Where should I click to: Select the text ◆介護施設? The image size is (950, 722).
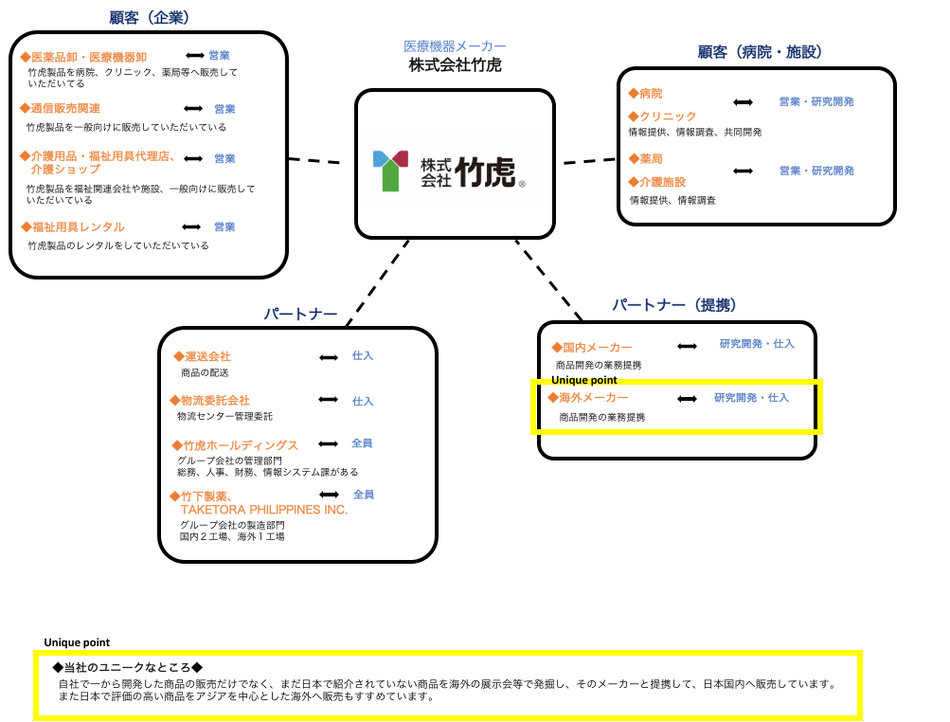click(657, 182)
